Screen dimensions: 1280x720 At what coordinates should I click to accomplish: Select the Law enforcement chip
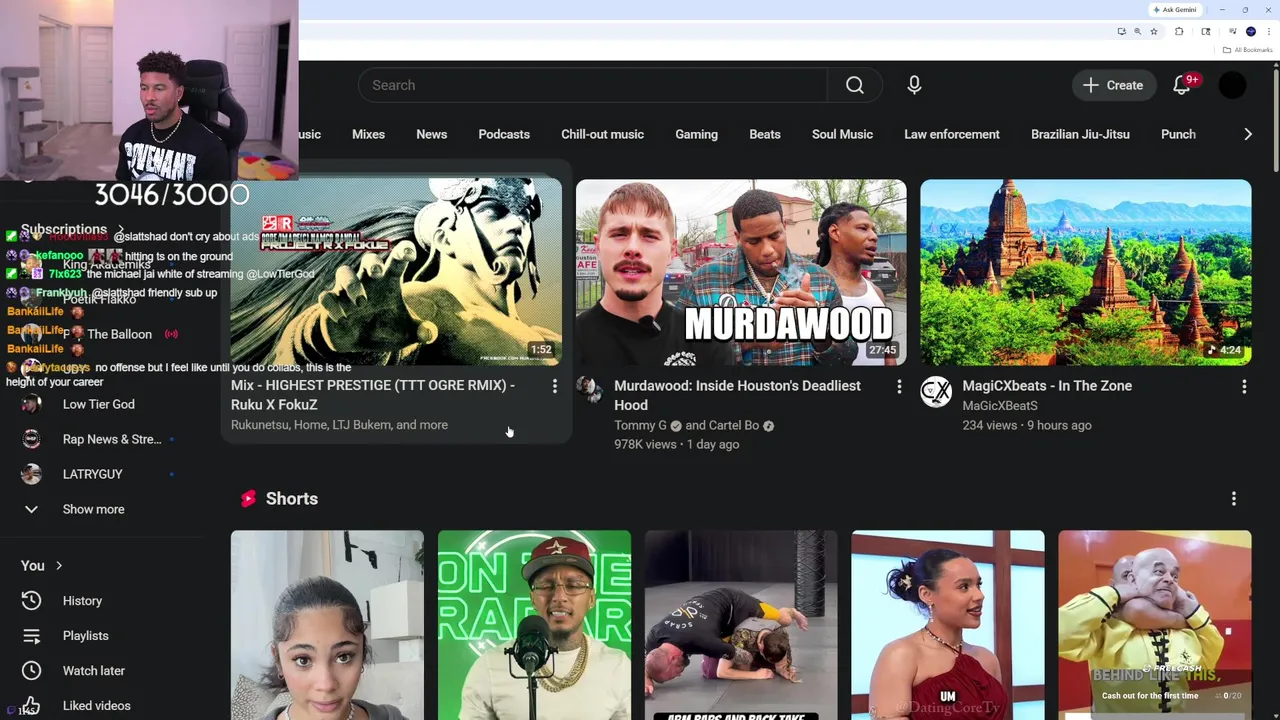pyautogui.click(x=952, y=134)
